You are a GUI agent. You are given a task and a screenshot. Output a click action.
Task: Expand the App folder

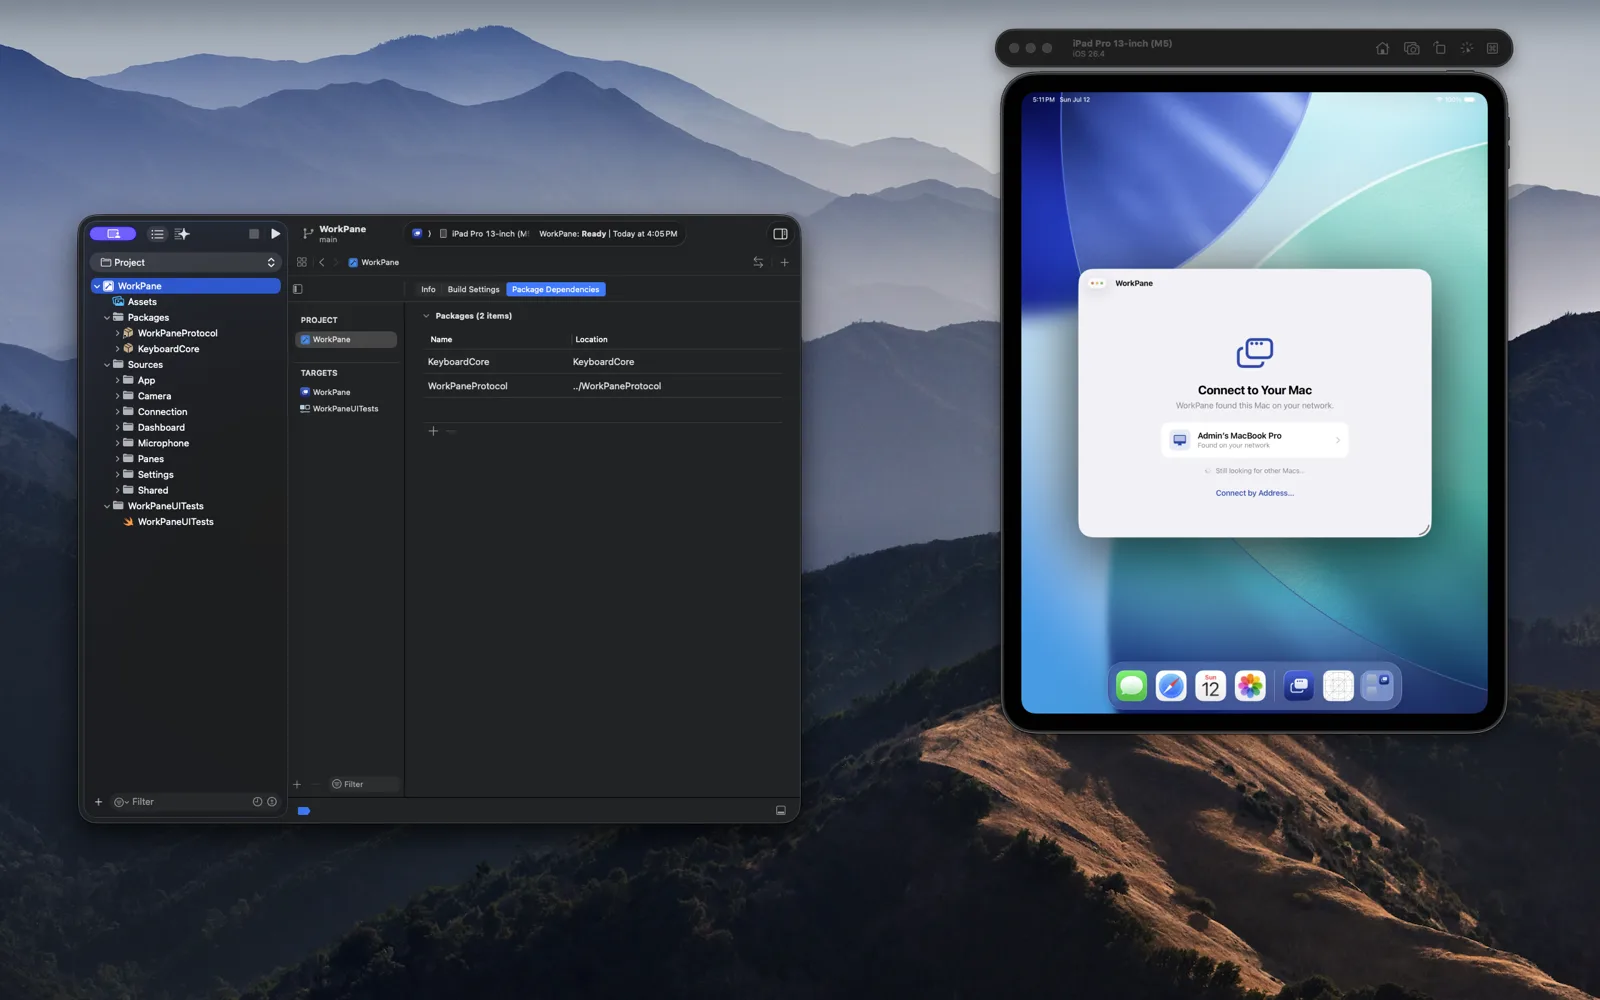[x=117, y=380]
